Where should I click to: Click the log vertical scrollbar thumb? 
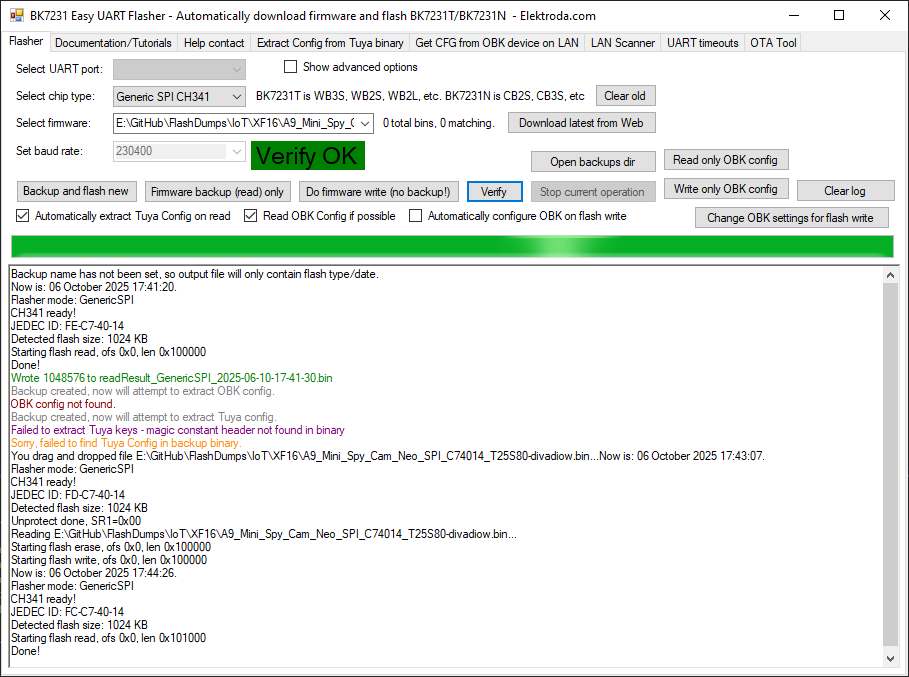890,465
